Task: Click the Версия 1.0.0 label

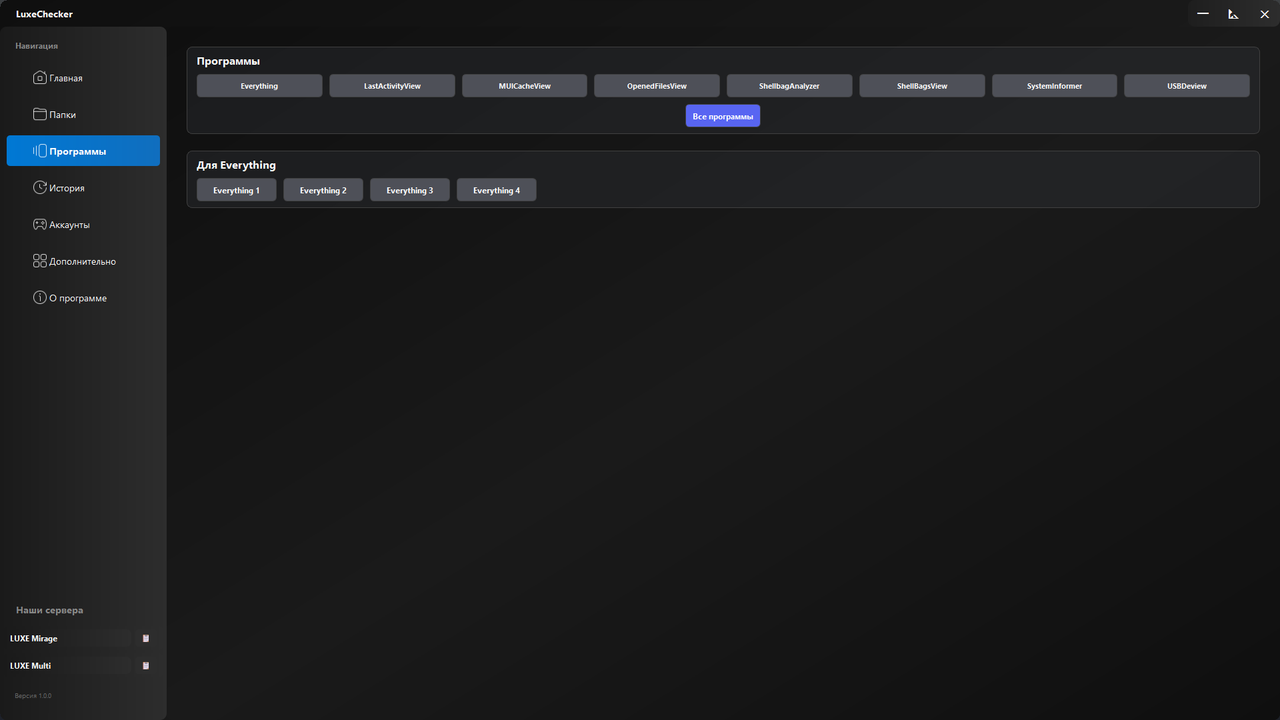Action: point(33,695)
